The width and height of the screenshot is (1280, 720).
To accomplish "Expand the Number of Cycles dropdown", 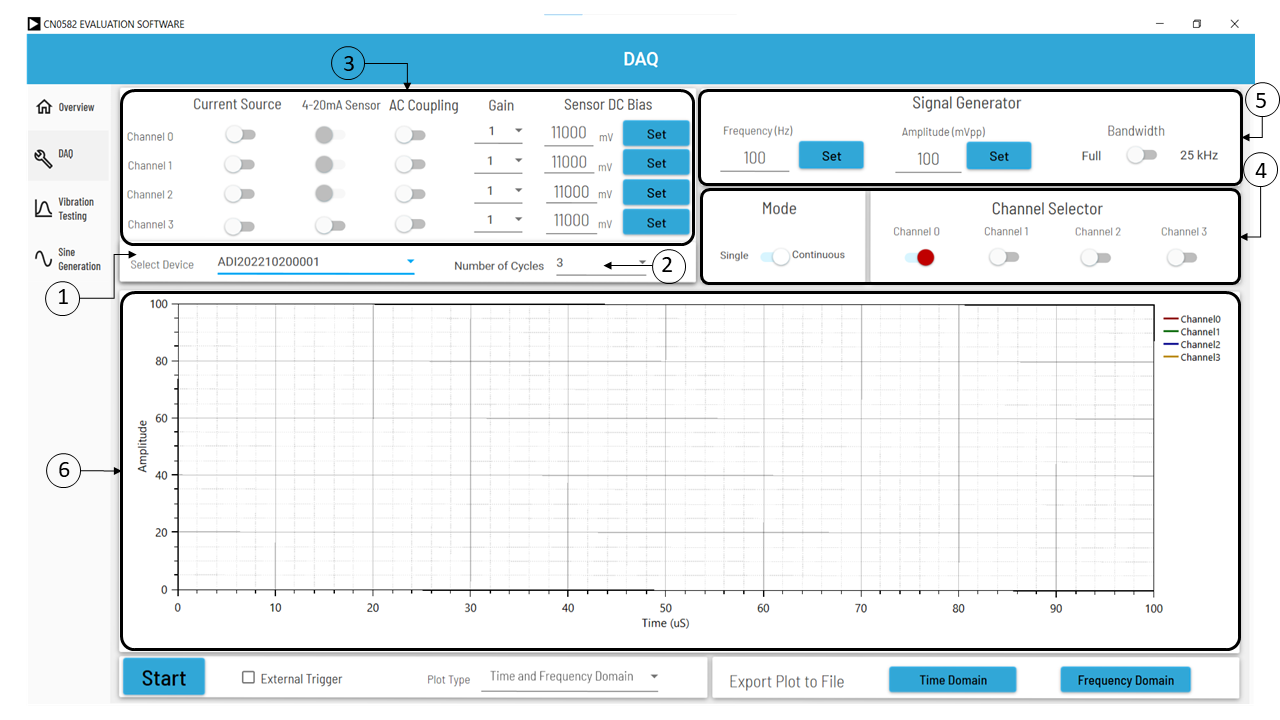I will tap(641, 263).
